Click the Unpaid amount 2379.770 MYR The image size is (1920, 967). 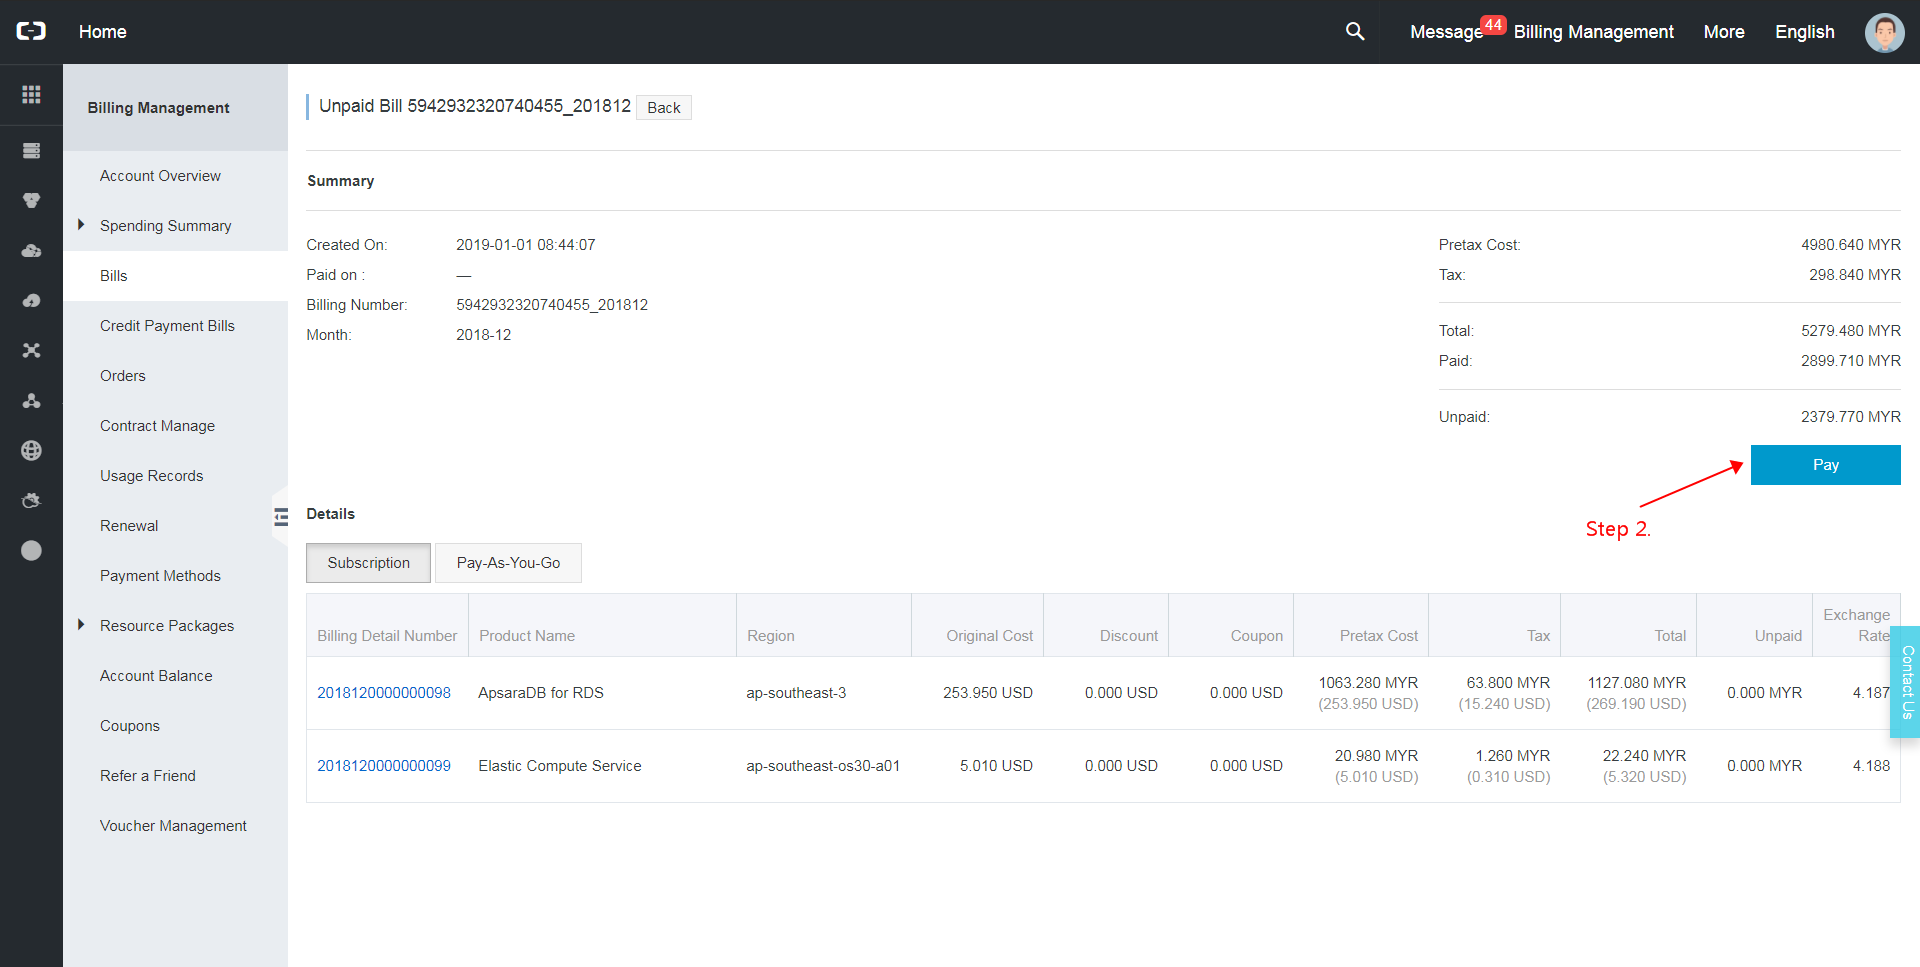pos(1850,416)
